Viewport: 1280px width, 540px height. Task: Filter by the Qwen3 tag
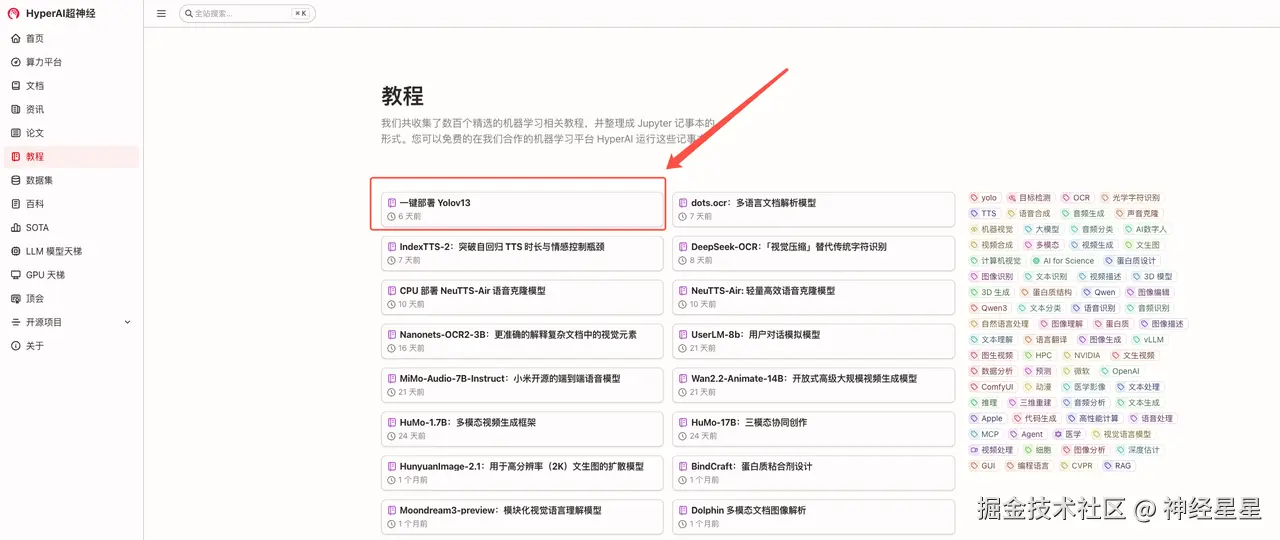pos(988,308)
